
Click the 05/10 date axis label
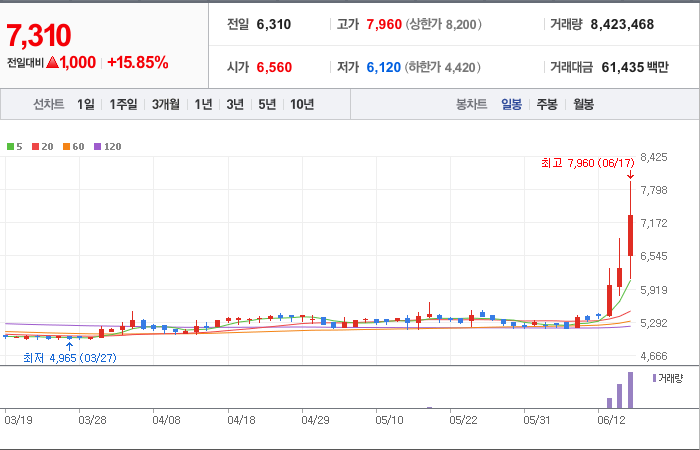pyautogui.click(x=389, y=420)
